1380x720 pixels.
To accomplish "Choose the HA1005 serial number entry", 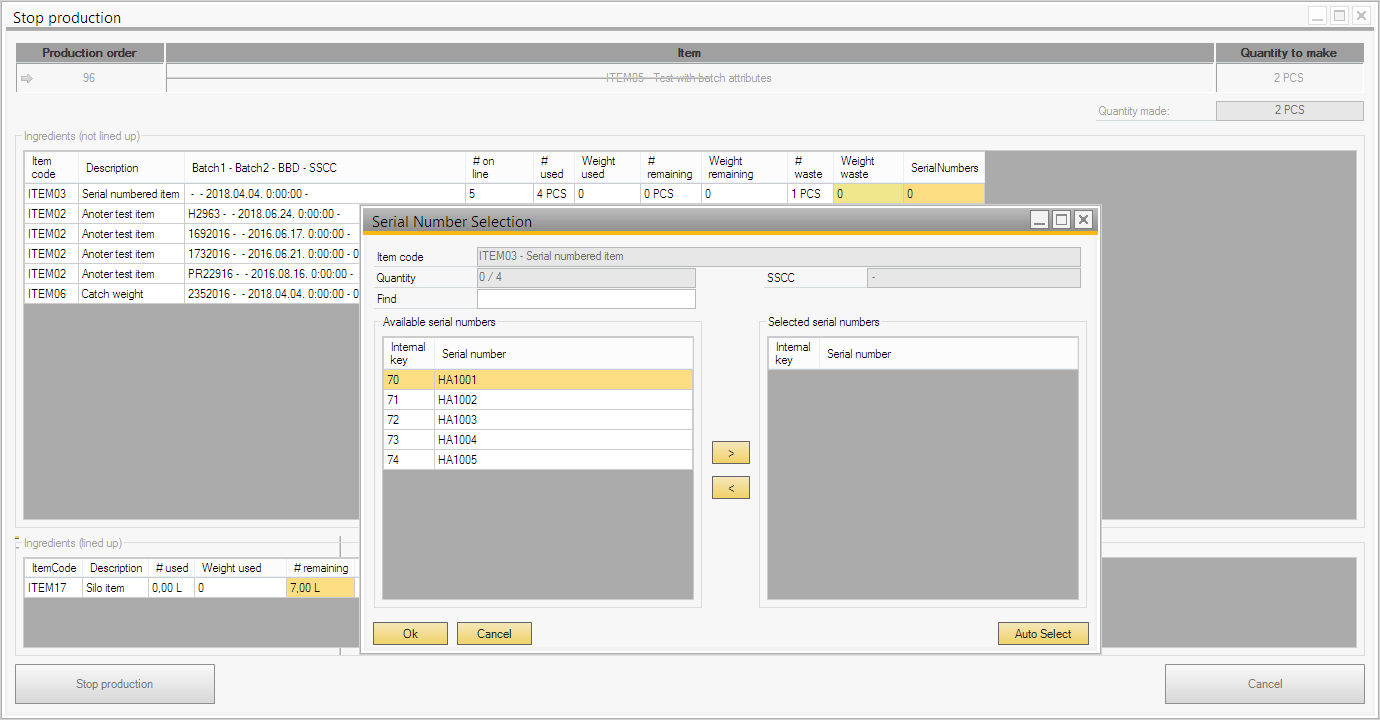I will tap(537, 460).
